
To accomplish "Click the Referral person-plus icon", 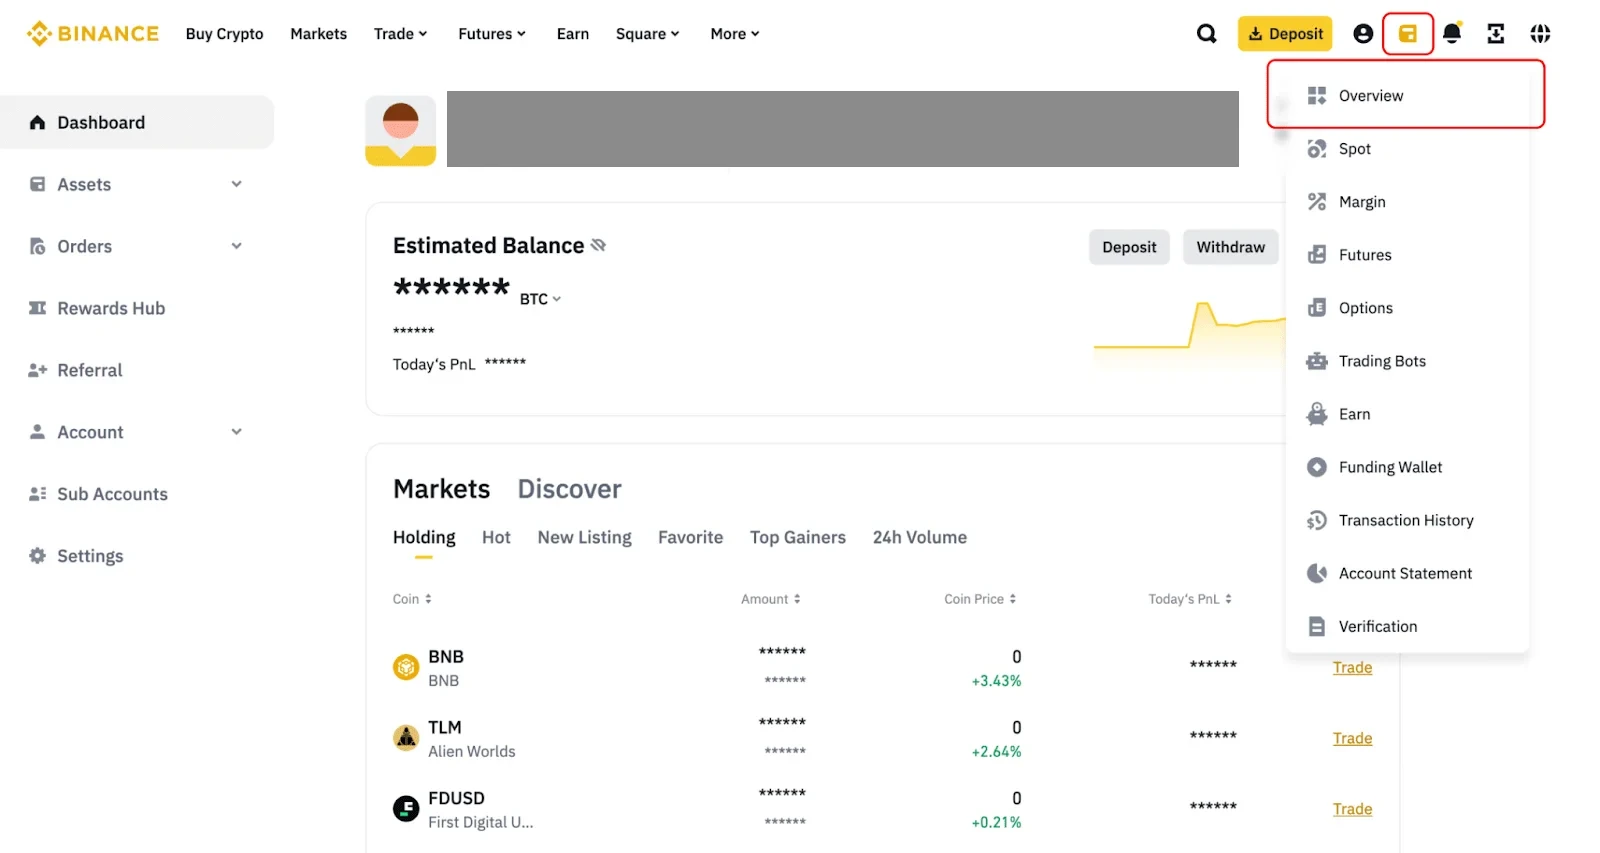I will point(38,370).
